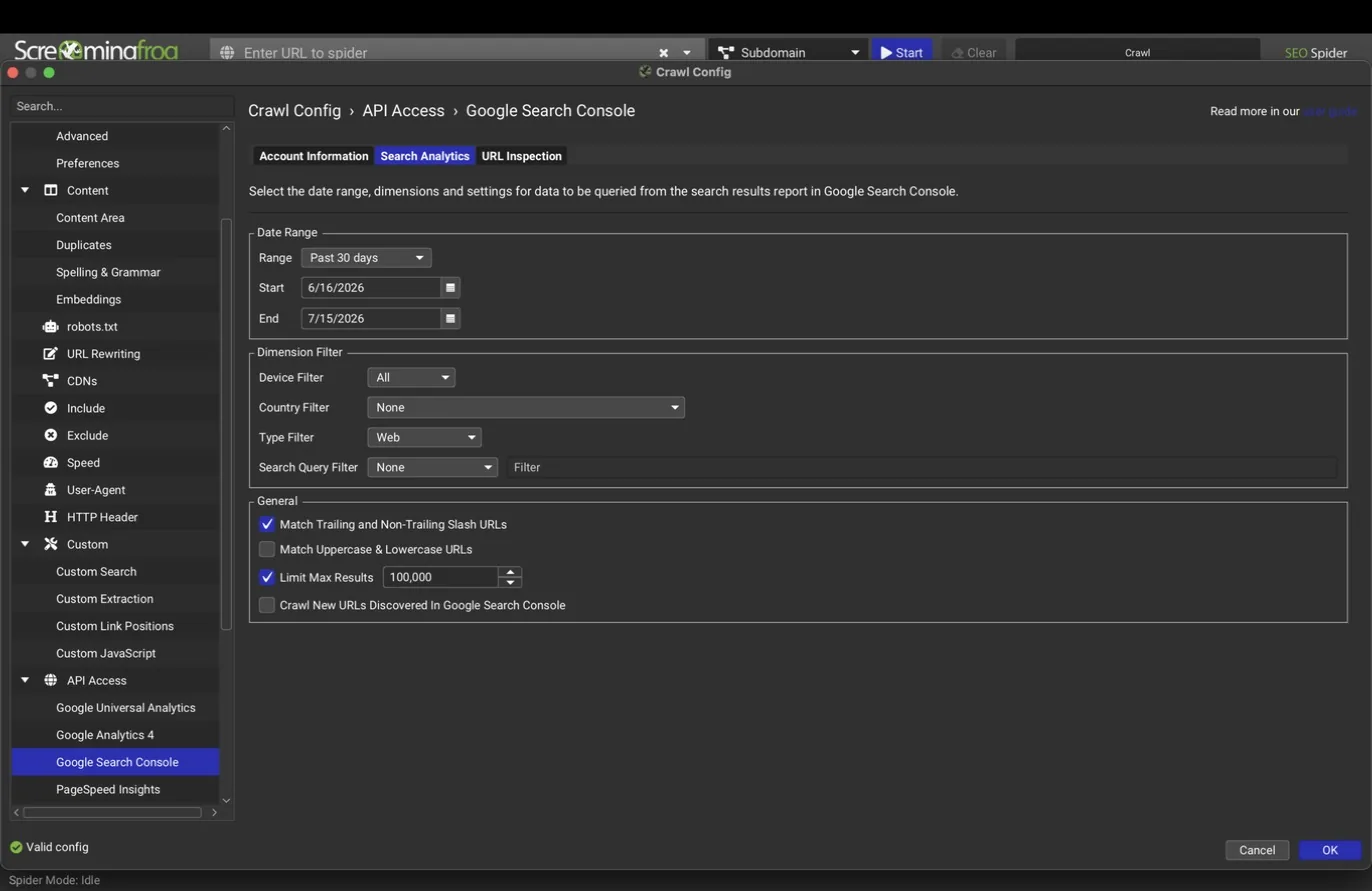Image resolution: width=1372 pixels, height=891 pixels.
Task: Click the config Search field
Action: 122,106
